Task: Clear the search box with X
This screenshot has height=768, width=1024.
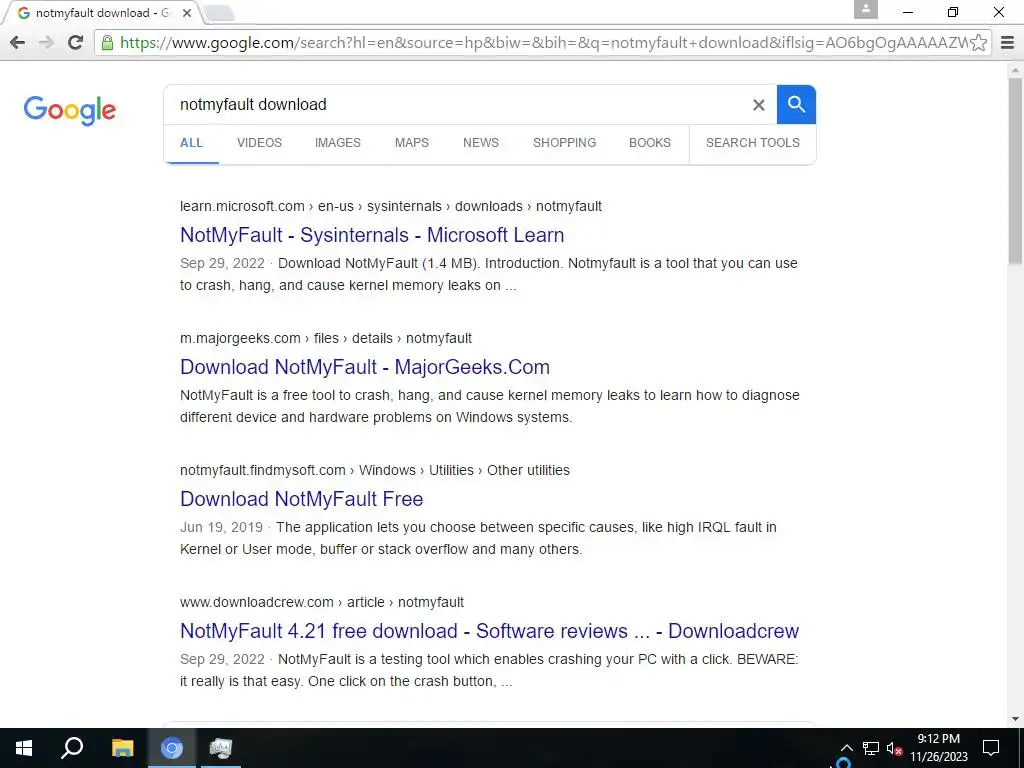Action: (758, 104)
